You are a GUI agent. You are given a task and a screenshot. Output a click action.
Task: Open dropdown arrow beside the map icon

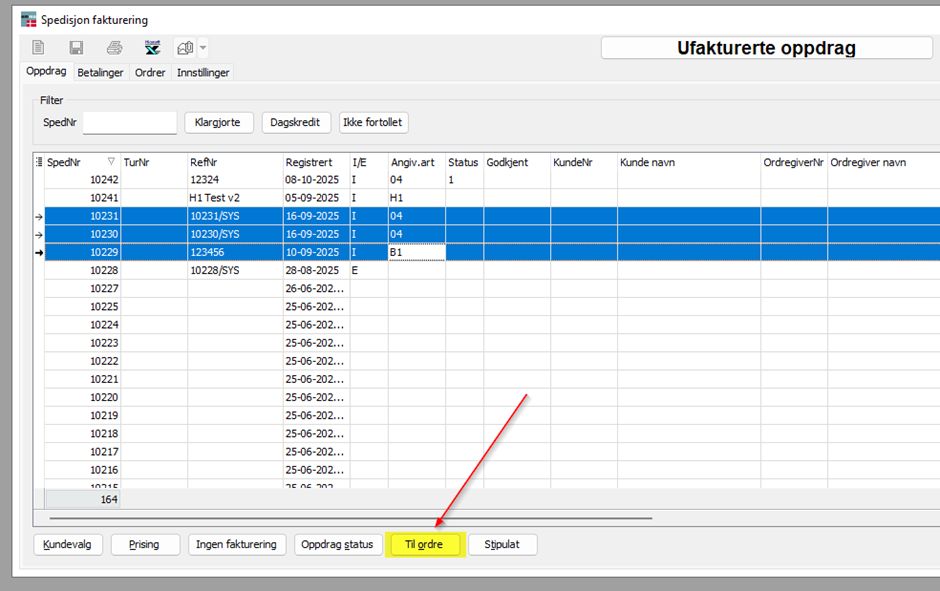point(203,48)
